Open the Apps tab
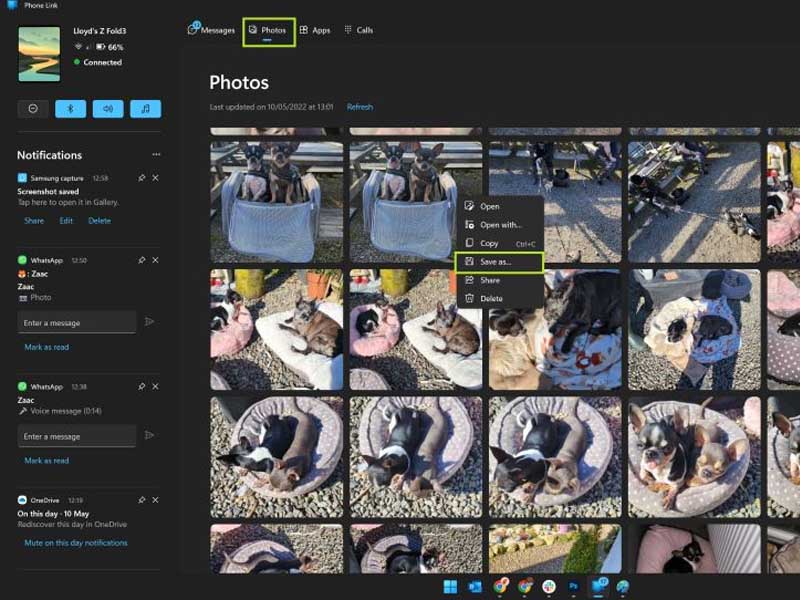 315,30
